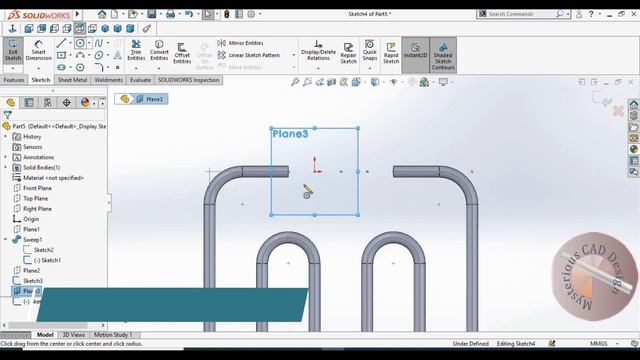This screenshot has height=360, width=640.
Task: Click Mirror Entities
Action: [240, 43]
